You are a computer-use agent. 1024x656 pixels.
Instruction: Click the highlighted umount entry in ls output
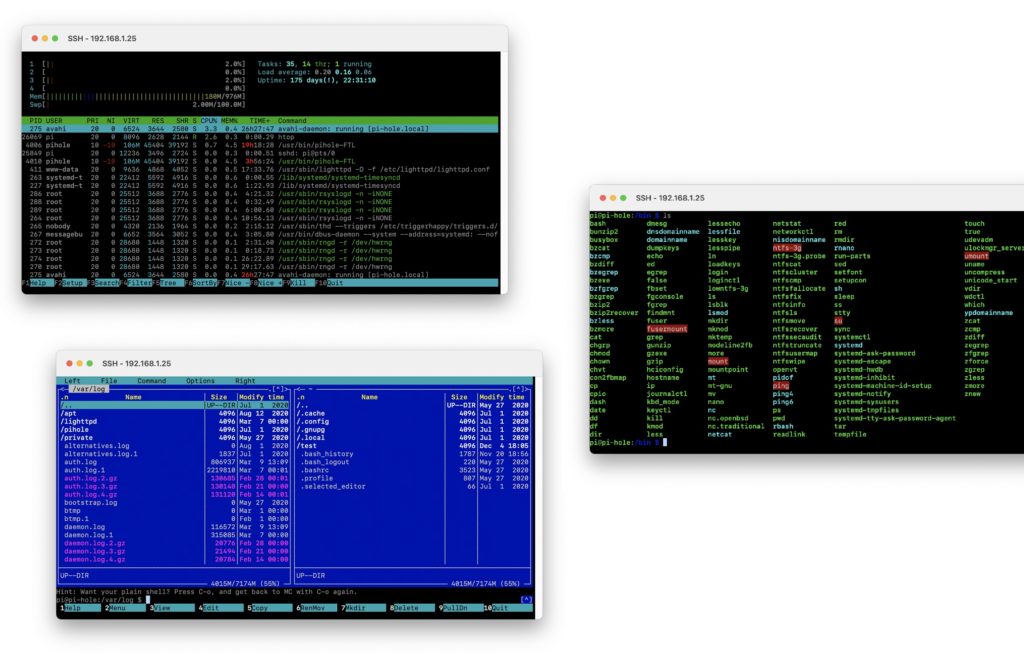click(976, 256)
